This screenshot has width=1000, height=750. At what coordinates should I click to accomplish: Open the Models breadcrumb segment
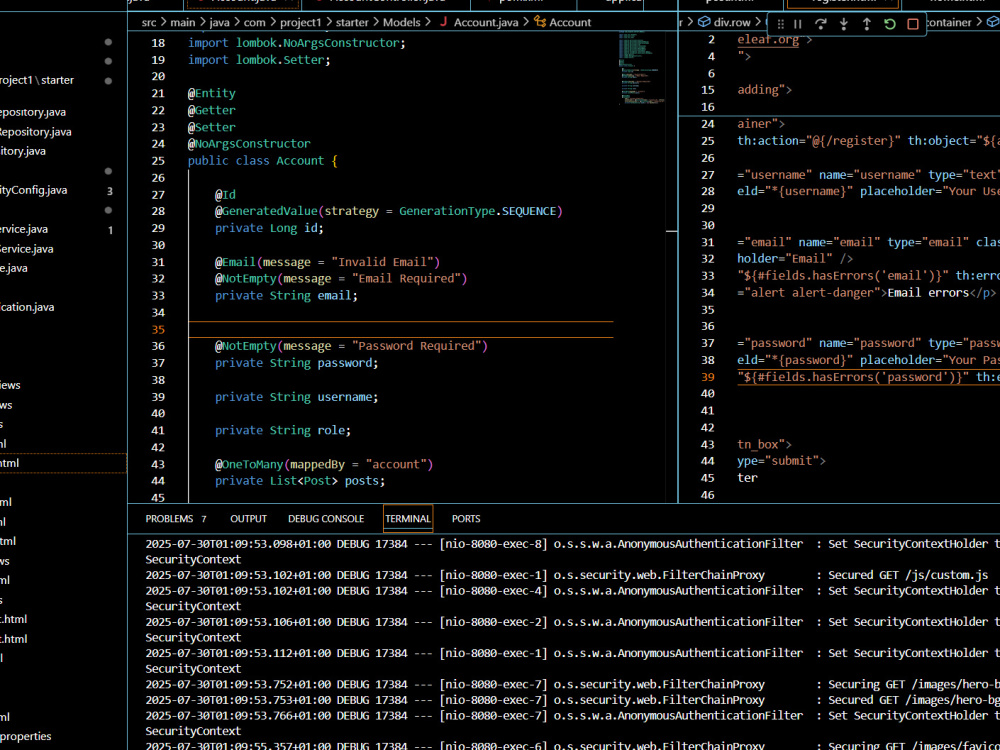click(x=401, y=22)
